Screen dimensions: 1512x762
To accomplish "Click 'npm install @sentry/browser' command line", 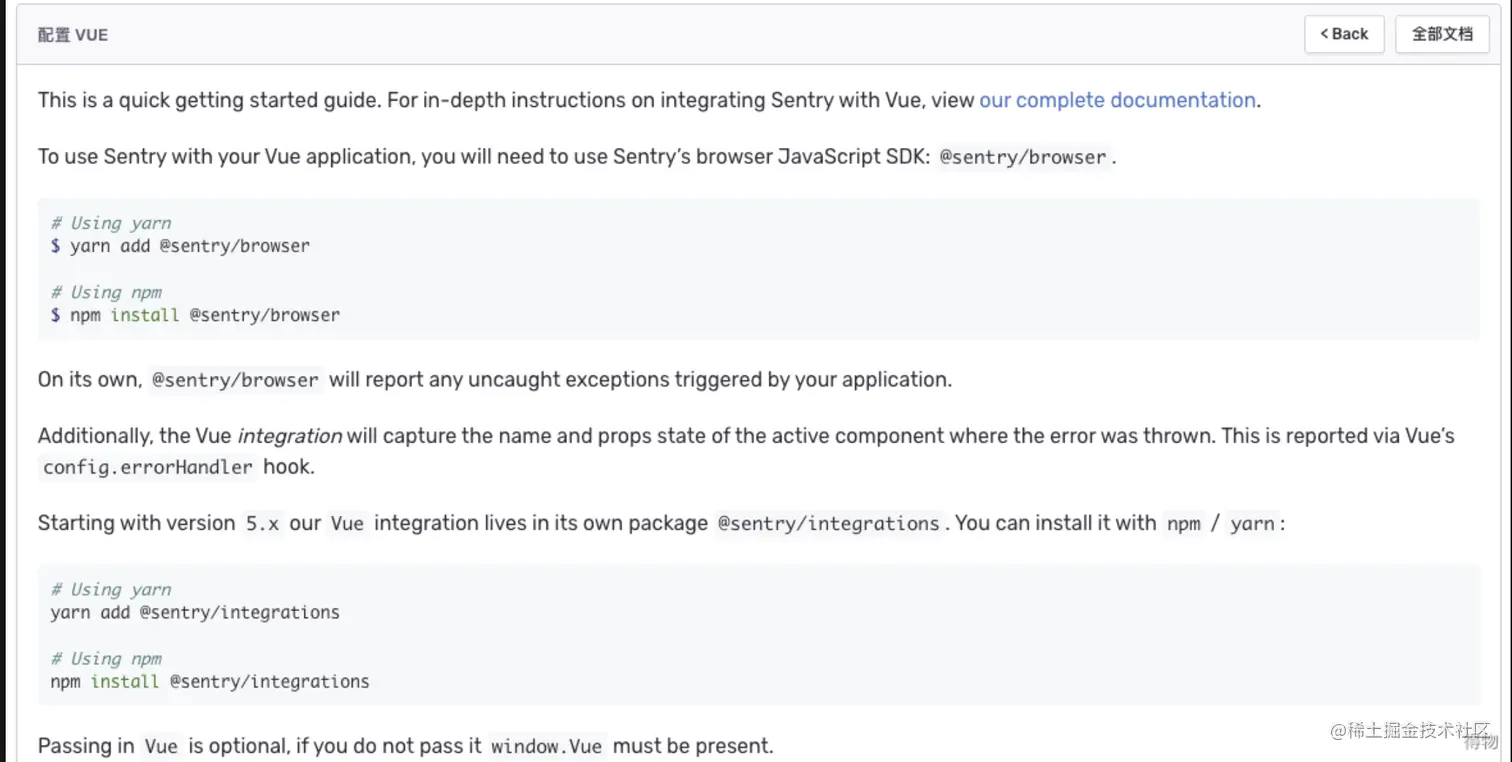I will [195, 315].
